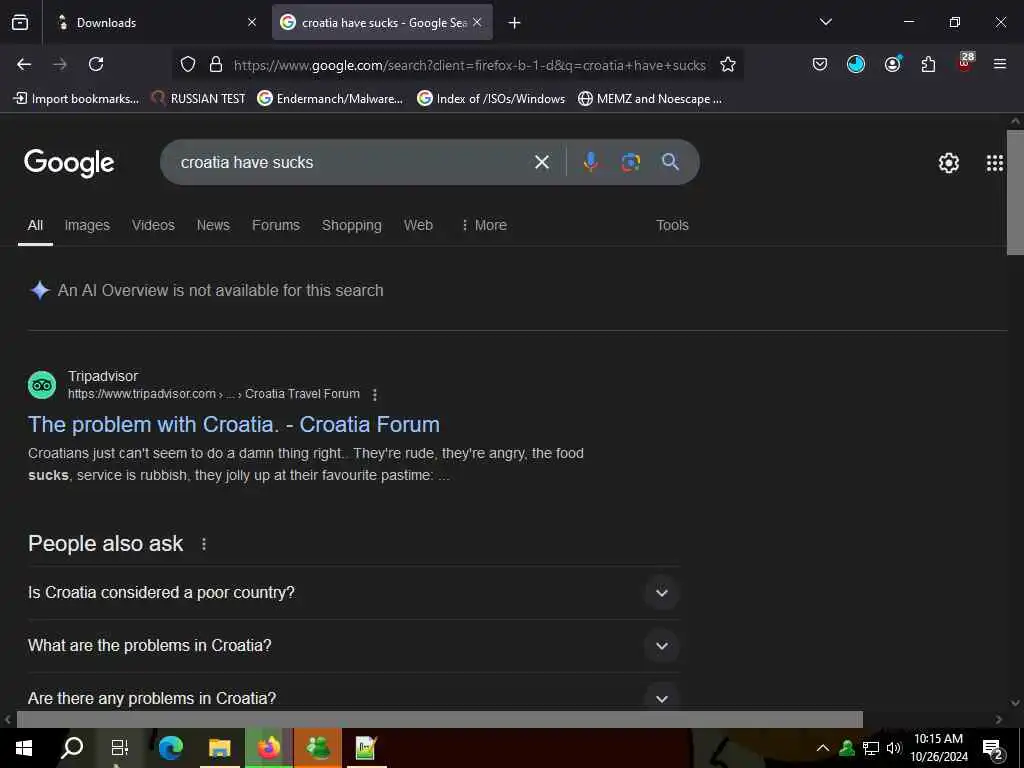
Task: Open File Explorer from taskbar
Action: click(x=219, y=748)
